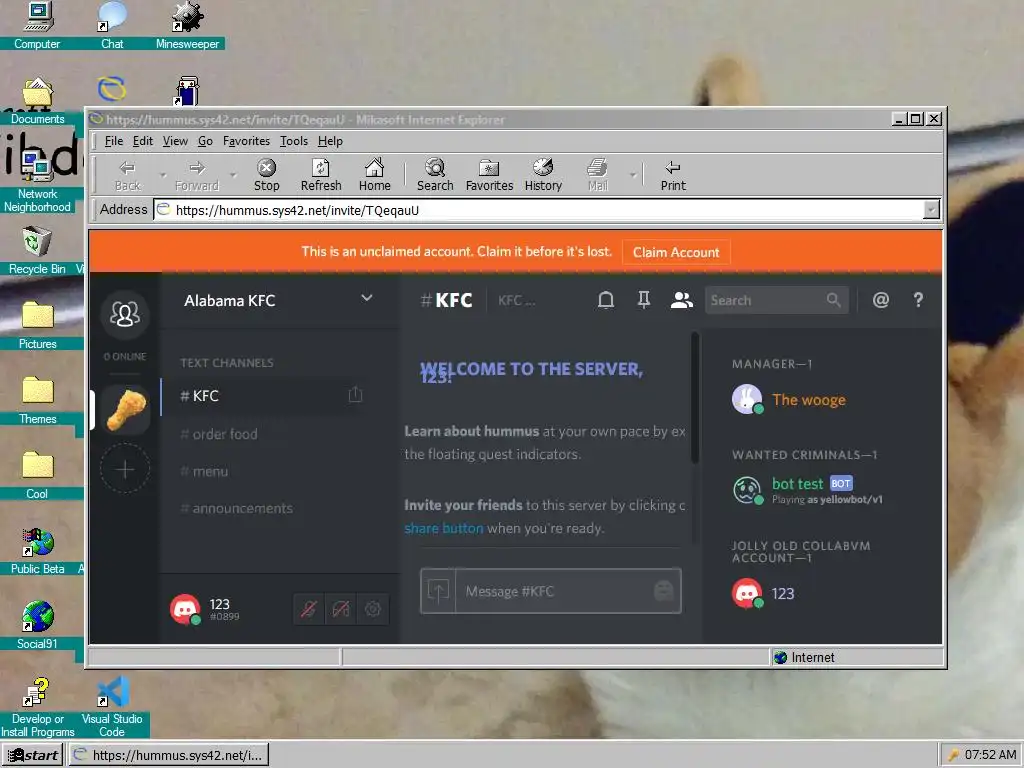Open user settings gear icon
Image resolution: width=1024 pixels, height=768 pixels.
373,609
